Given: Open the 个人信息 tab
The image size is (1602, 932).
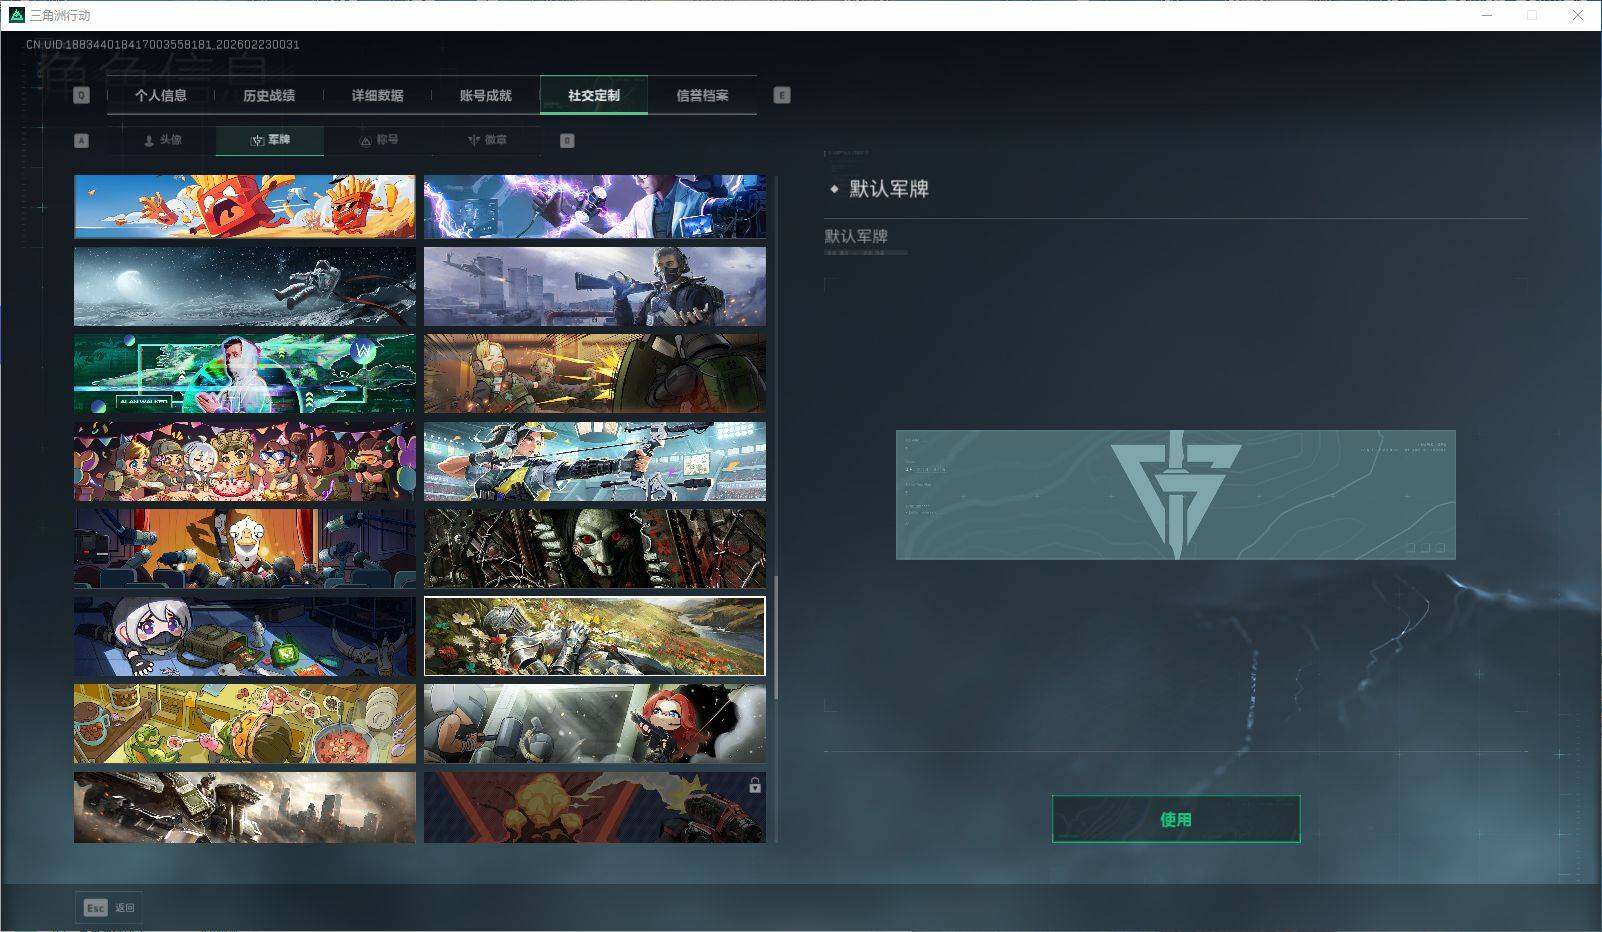Looking at the screenshot, I should click(161, 95).
